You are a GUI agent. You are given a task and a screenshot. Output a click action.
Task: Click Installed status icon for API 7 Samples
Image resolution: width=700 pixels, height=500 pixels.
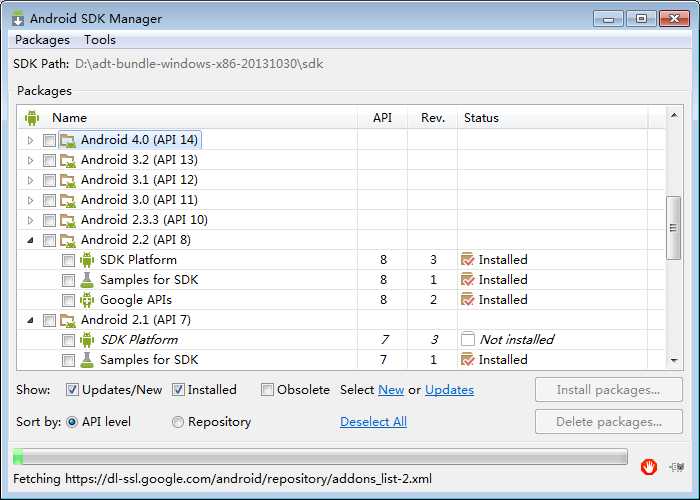click(467, 359)
